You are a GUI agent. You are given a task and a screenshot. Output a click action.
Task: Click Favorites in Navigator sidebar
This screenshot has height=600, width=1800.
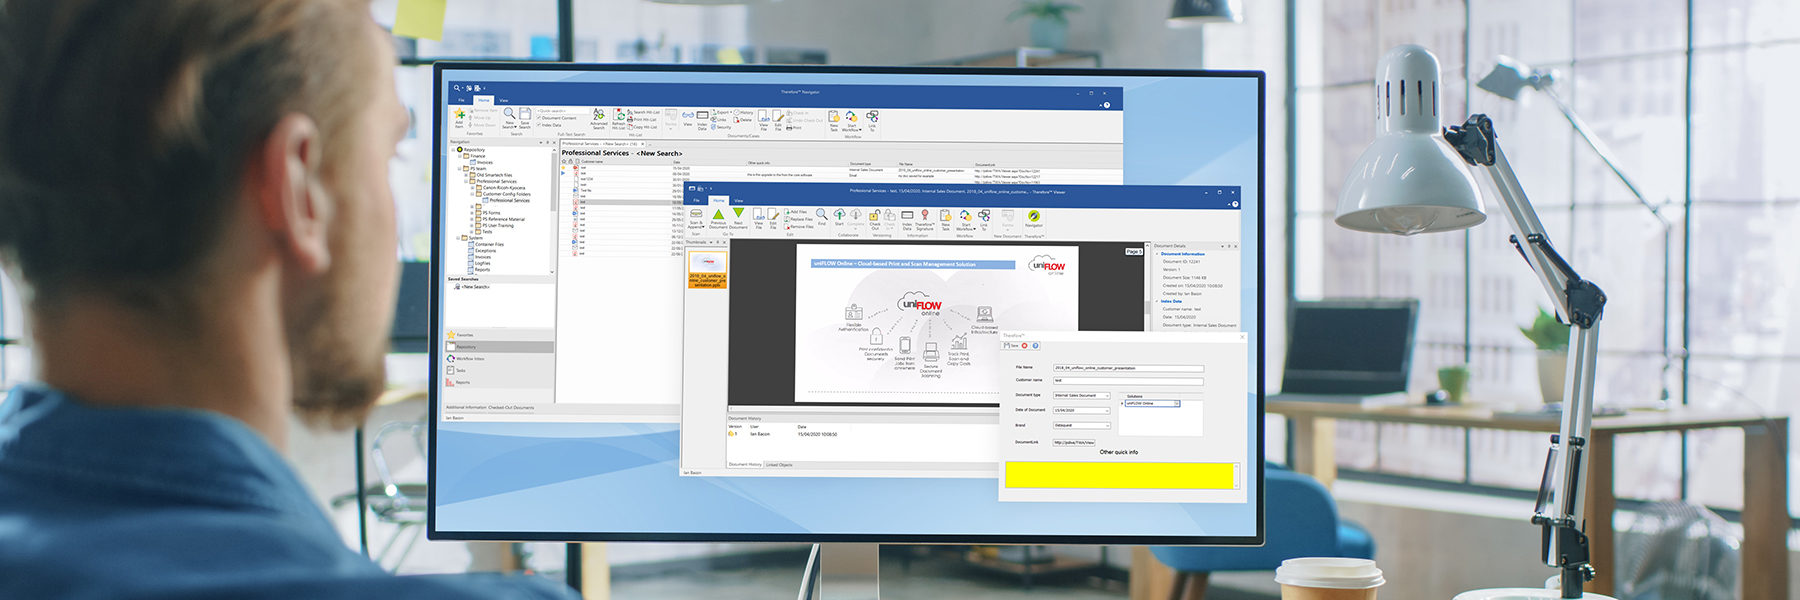tap(499, 335)
